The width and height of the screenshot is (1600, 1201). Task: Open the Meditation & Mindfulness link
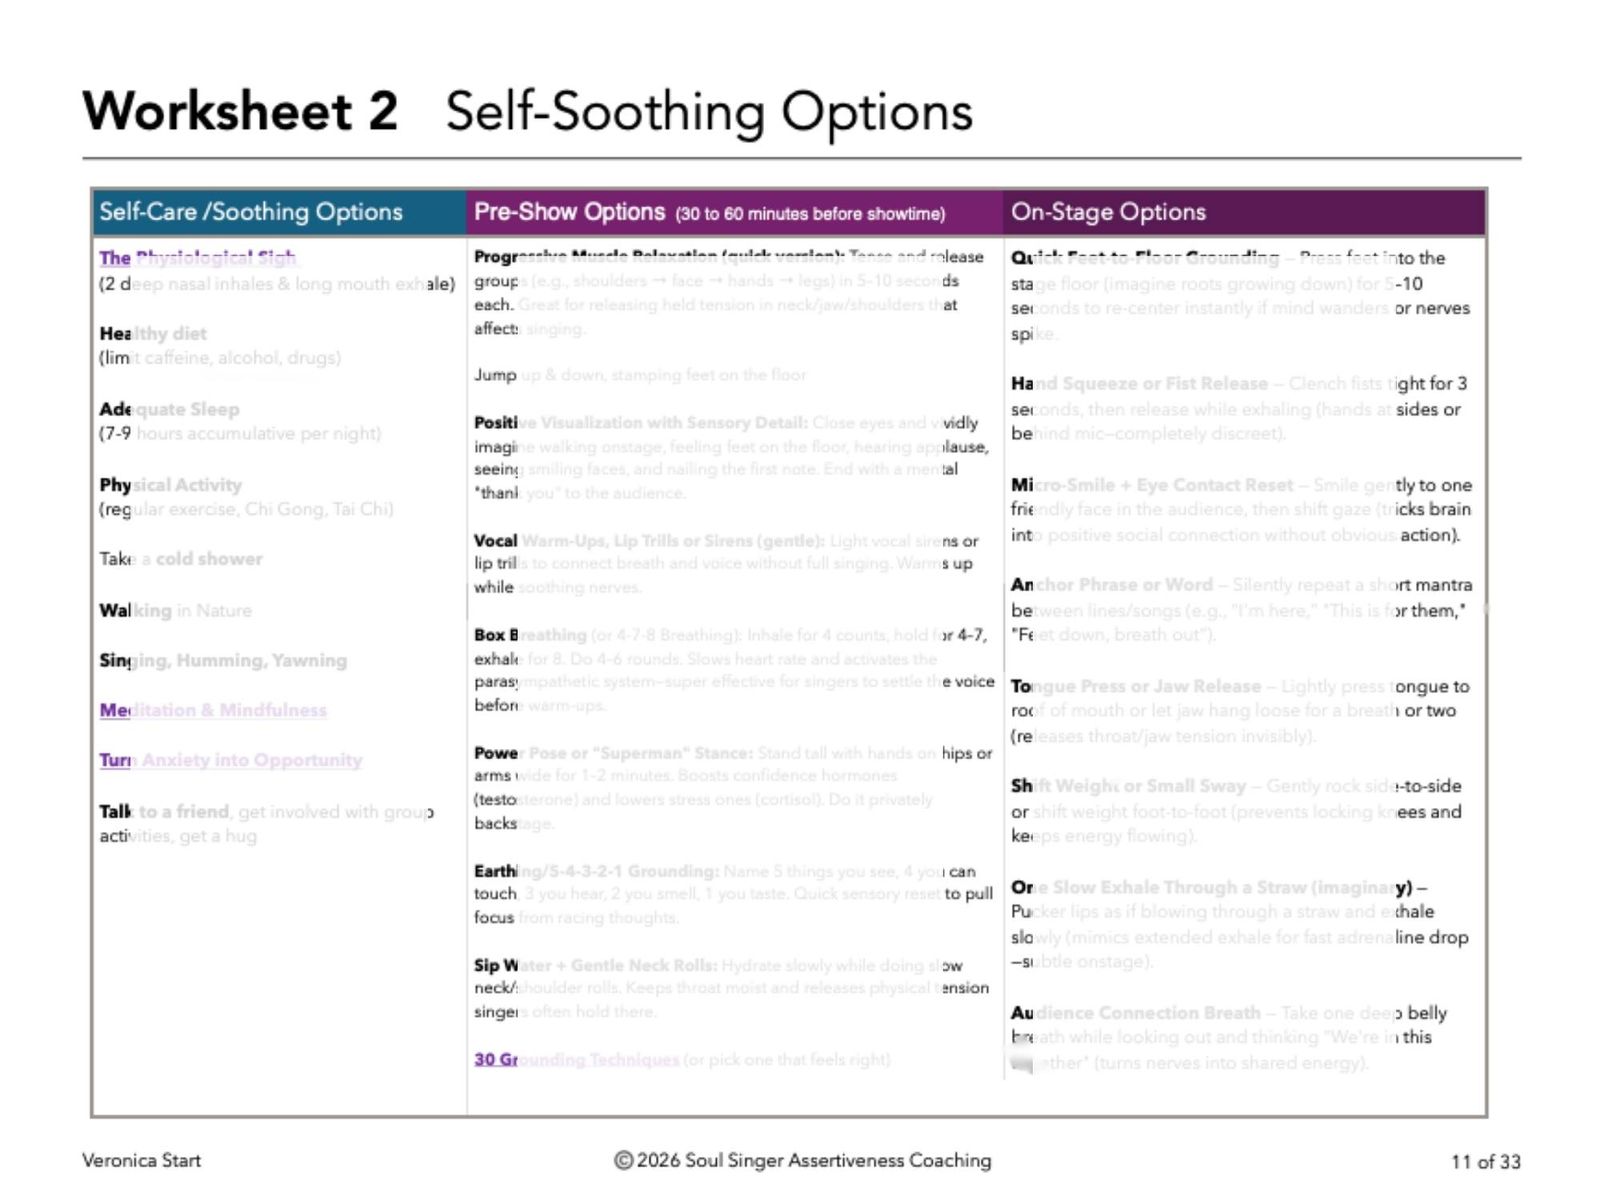click(x=213, y=710)
